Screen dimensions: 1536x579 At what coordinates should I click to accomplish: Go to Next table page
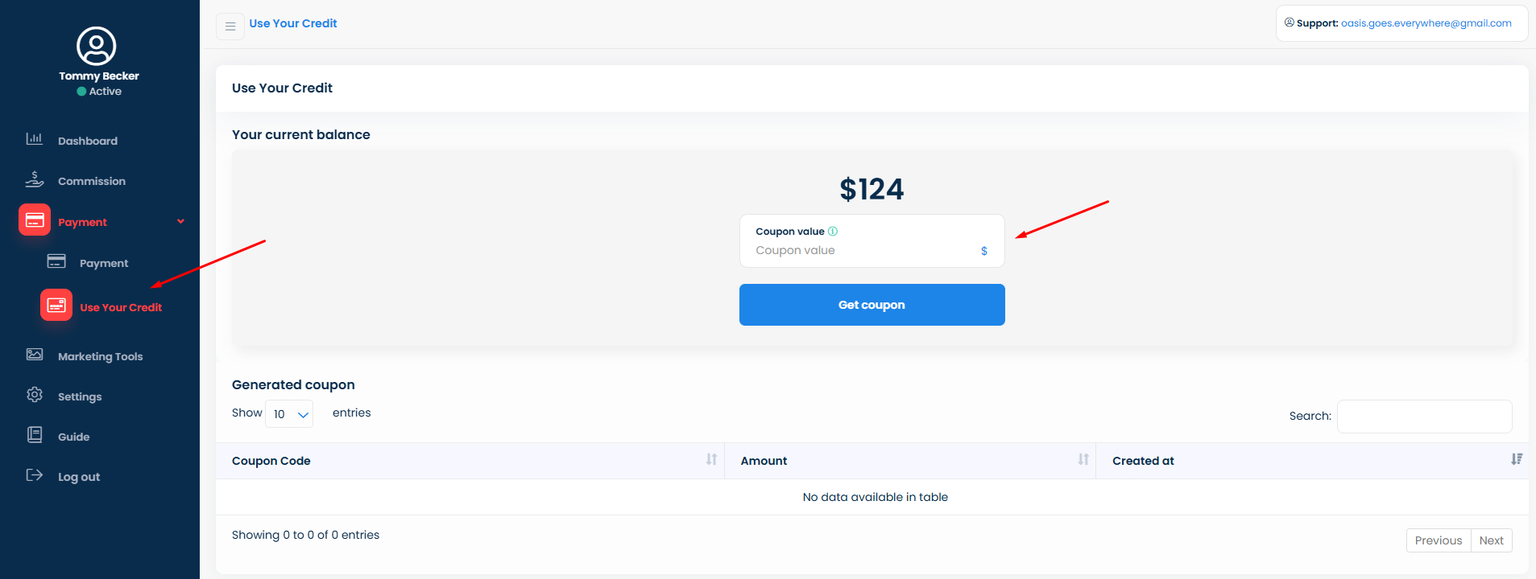click(1491, 540)
